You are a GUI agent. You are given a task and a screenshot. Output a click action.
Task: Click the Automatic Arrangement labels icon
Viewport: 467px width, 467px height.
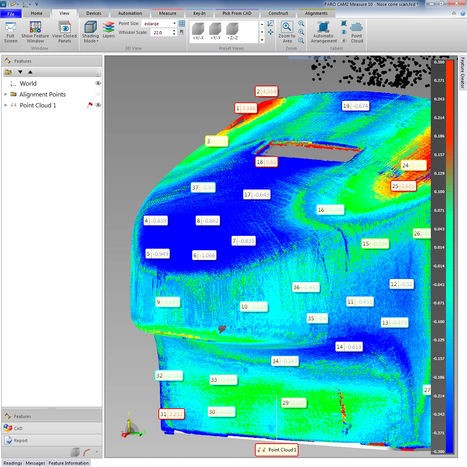pyautogui.click(x=324, y=32)
